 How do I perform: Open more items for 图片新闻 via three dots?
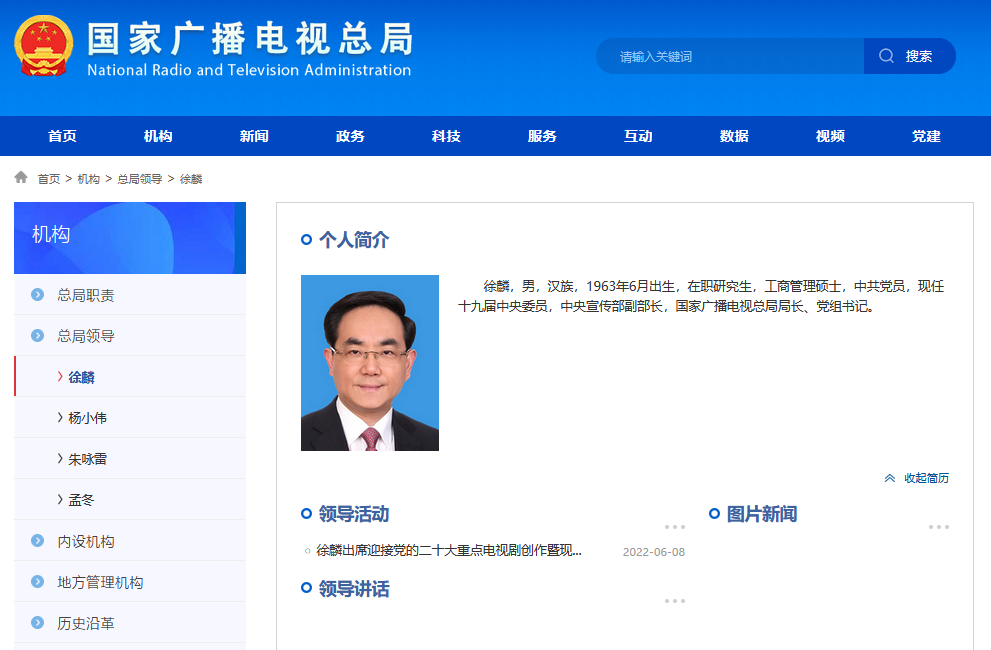[939, 527]
